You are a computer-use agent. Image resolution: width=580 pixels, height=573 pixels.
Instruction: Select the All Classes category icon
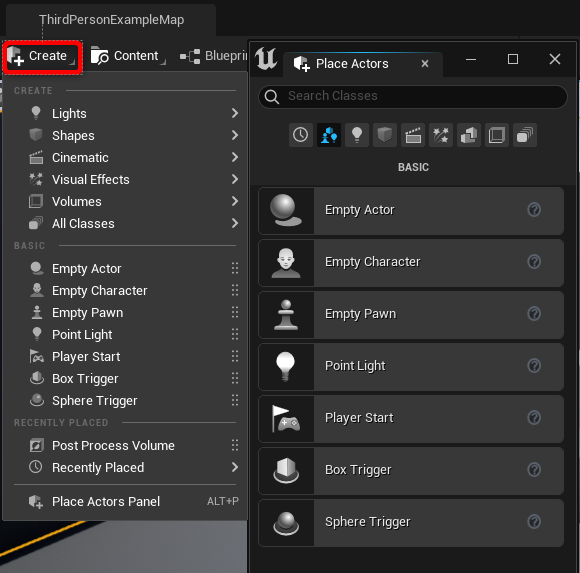(525, 135)
